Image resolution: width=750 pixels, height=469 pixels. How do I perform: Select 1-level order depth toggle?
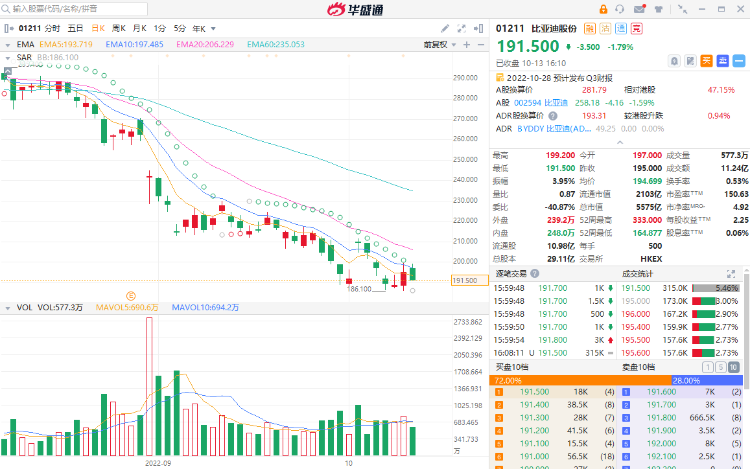707,367
